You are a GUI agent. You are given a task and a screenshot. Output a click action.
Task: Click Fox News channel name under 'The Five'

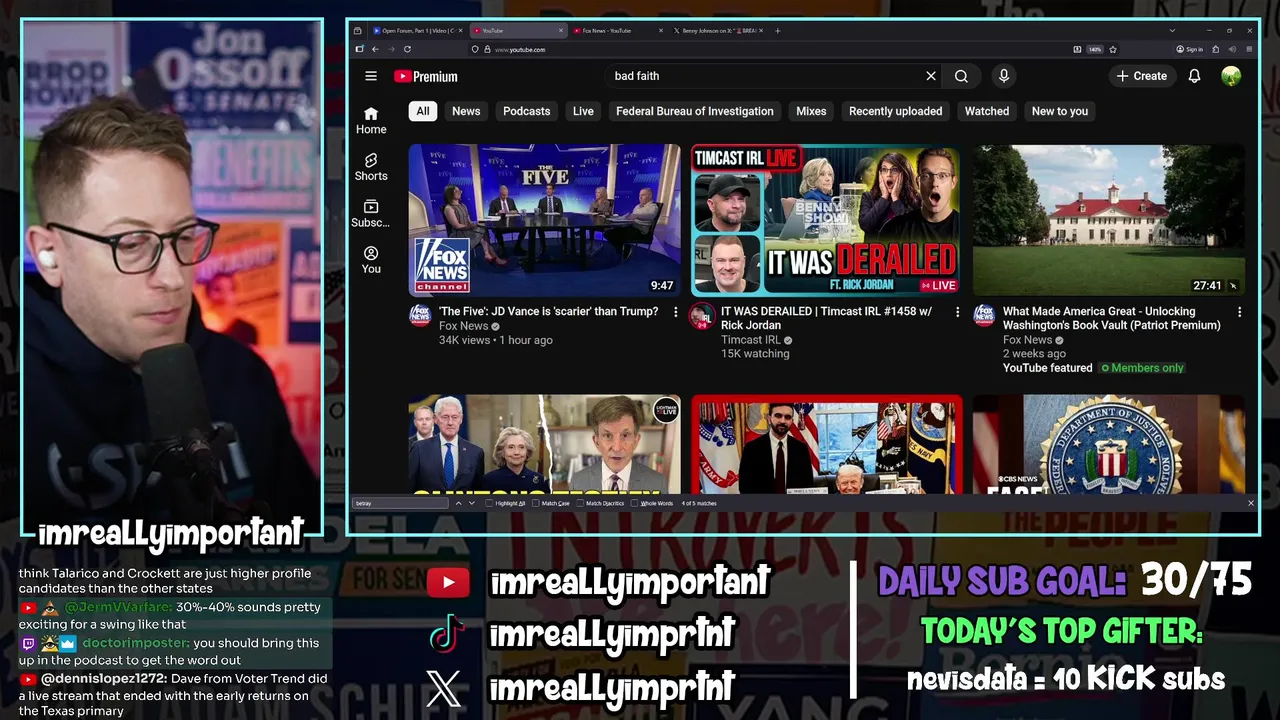pos(464,326)
